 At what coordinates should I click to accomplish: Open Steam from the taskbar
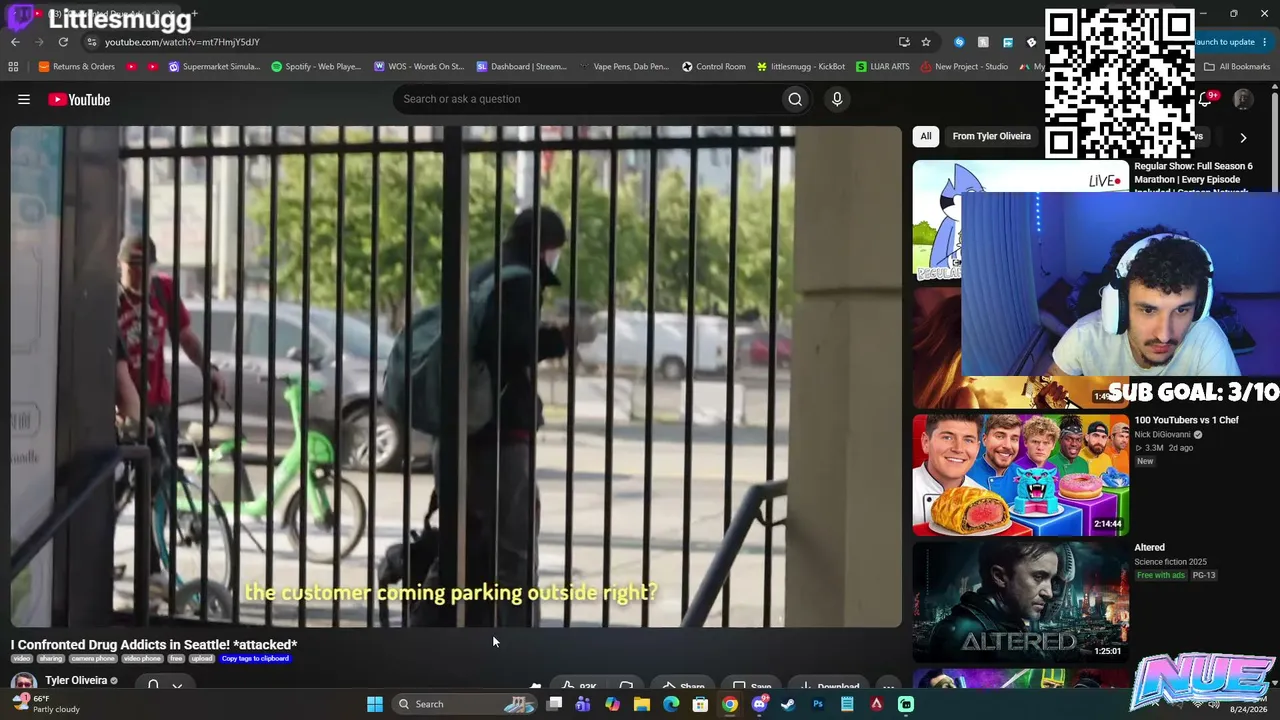788,704
